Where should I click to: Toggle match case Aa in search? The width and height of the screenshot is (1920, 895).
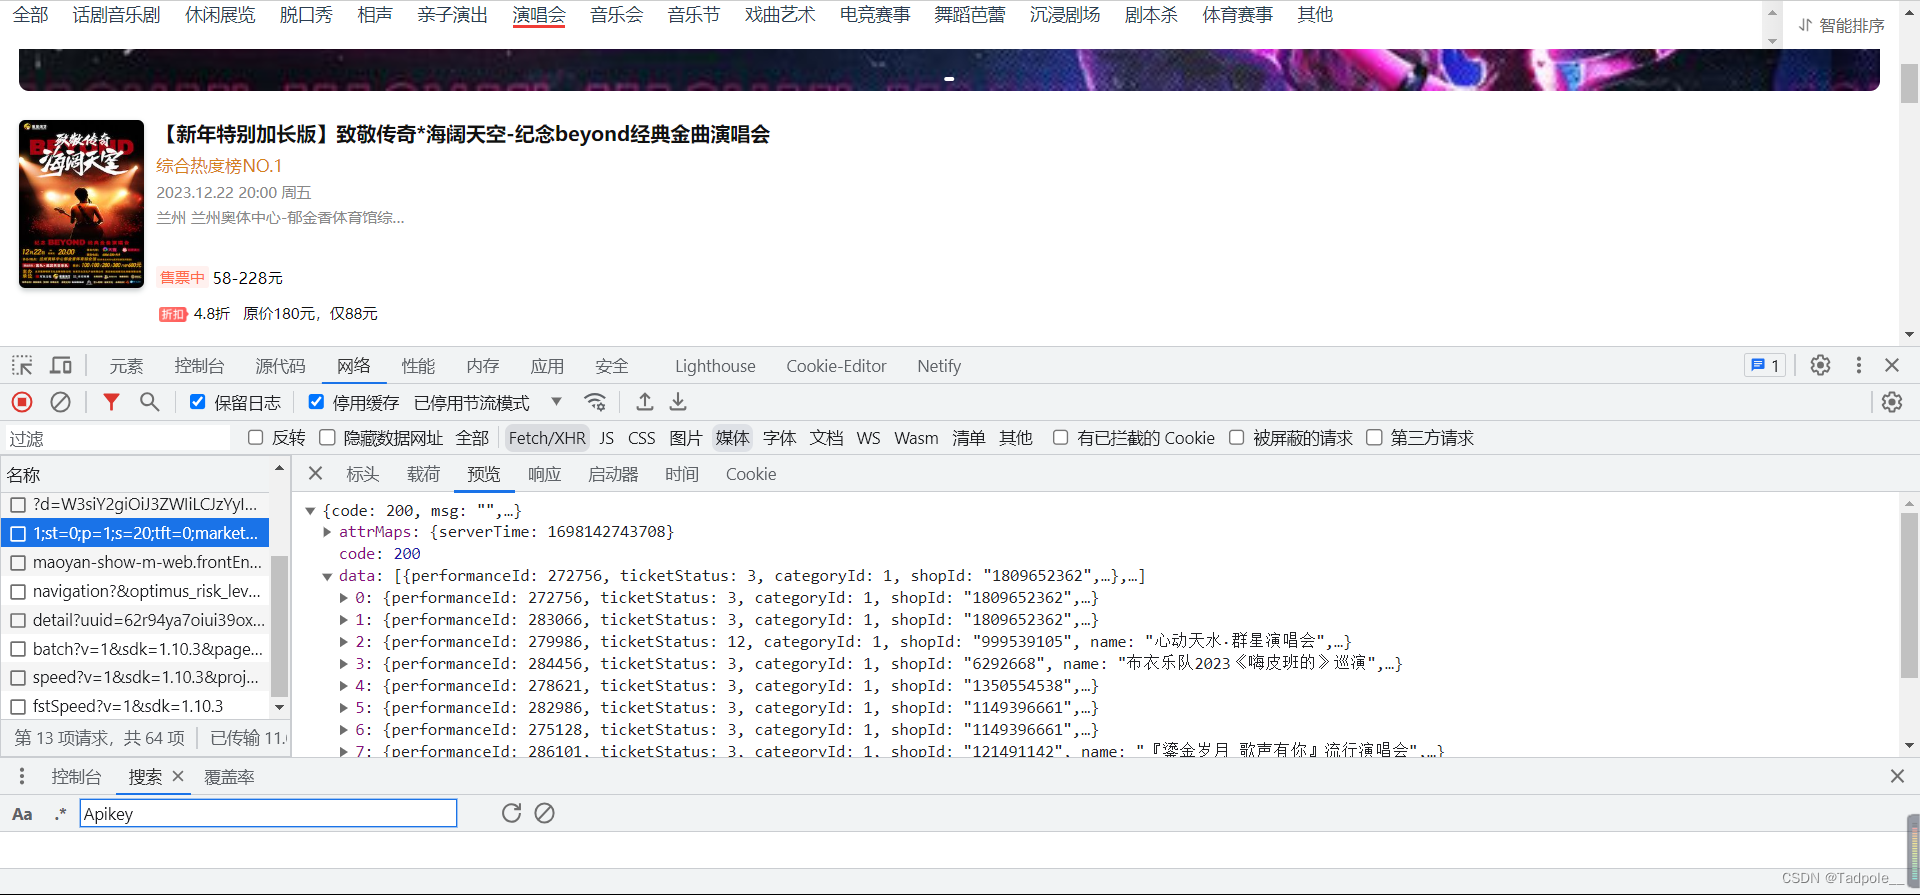point(22,814)
